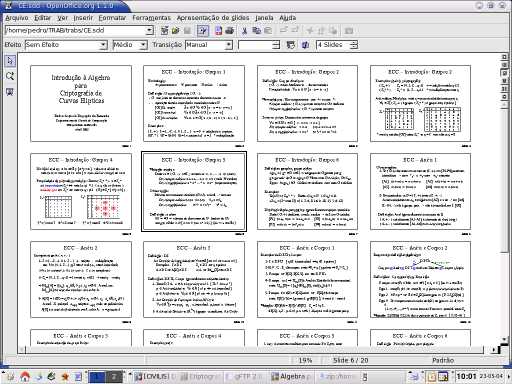Click the Redo arrow icon

295,31
